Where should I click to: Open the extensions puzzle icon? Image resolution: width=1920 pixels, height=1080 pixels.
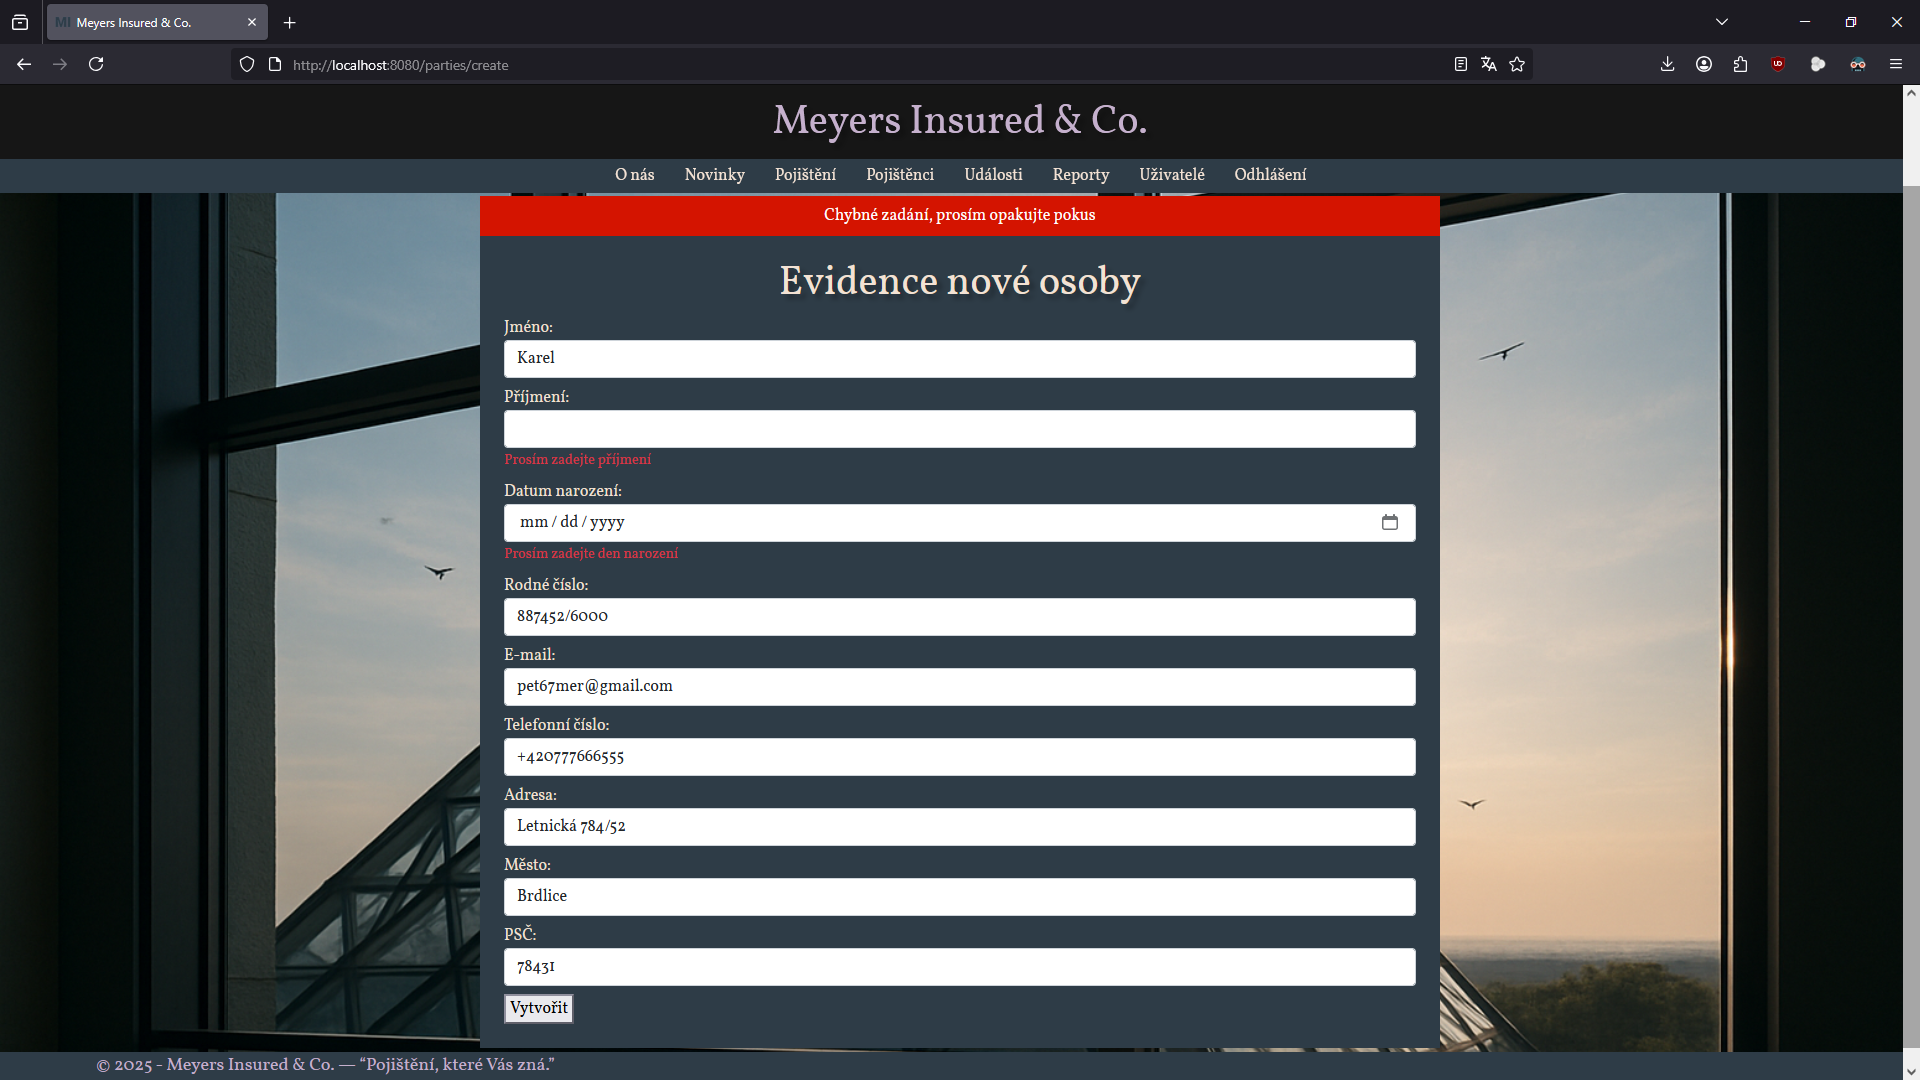click(x=1741, y=64)
